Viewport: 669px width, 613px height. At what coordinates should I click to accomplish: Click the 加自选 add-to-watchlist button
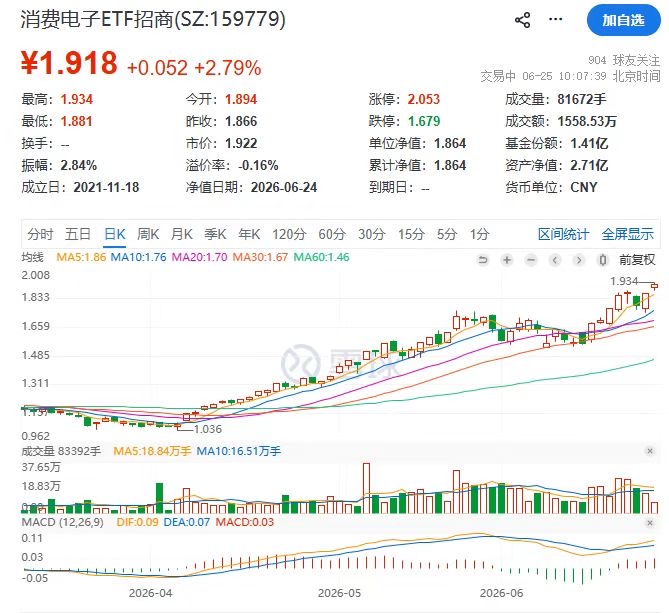pos(623,20)
